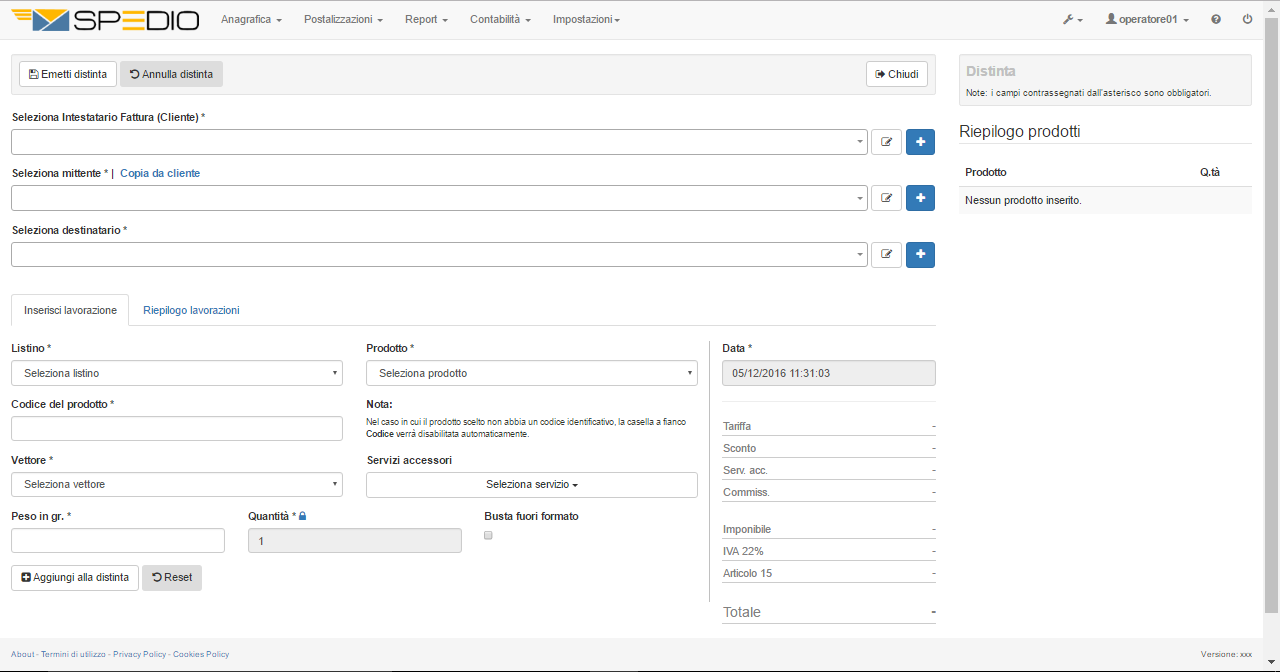Open Seleziona mittente dropdown
This screenshot has width=1280, height=672.
point(439,198)
